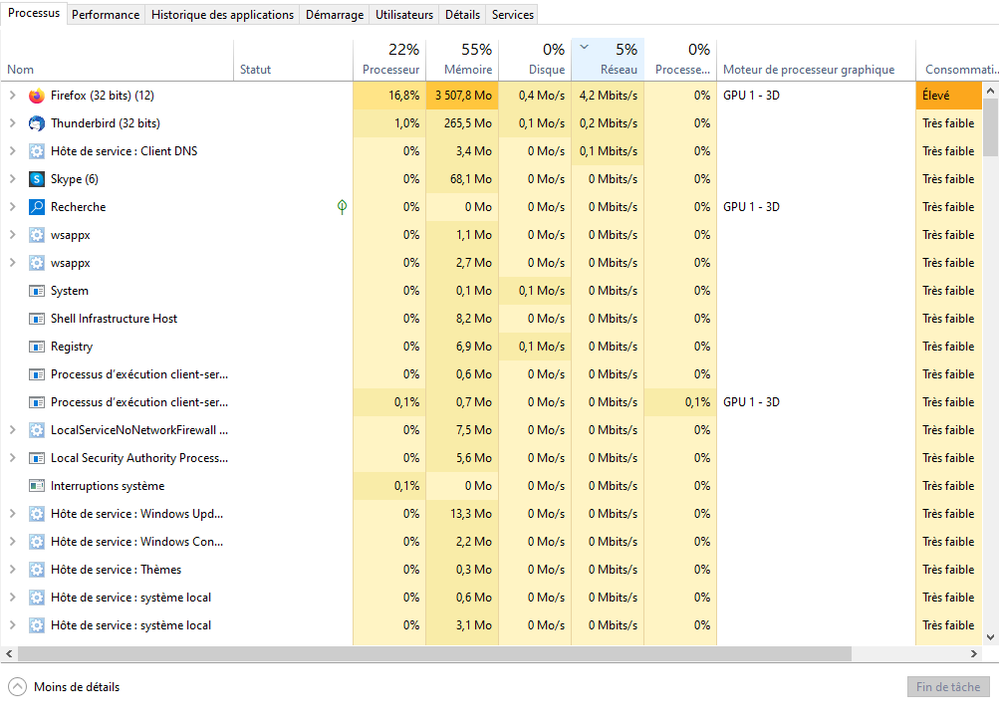Click the Skype process icon
Viewport: 999px width, 711px height.
(x=37, y=180)
